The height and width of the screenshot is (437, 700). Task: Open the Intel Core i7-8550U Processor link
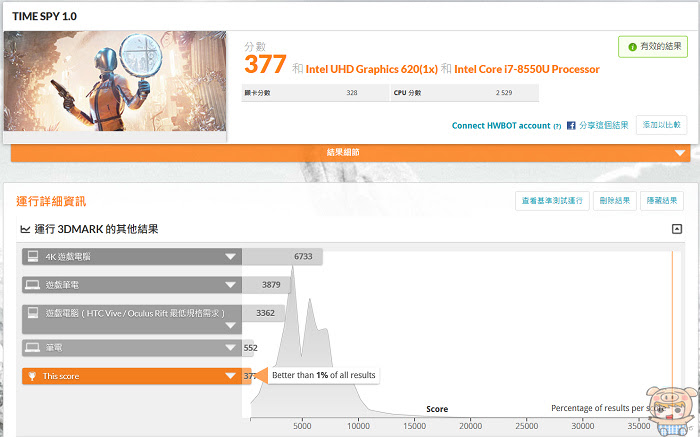(527, 69)
